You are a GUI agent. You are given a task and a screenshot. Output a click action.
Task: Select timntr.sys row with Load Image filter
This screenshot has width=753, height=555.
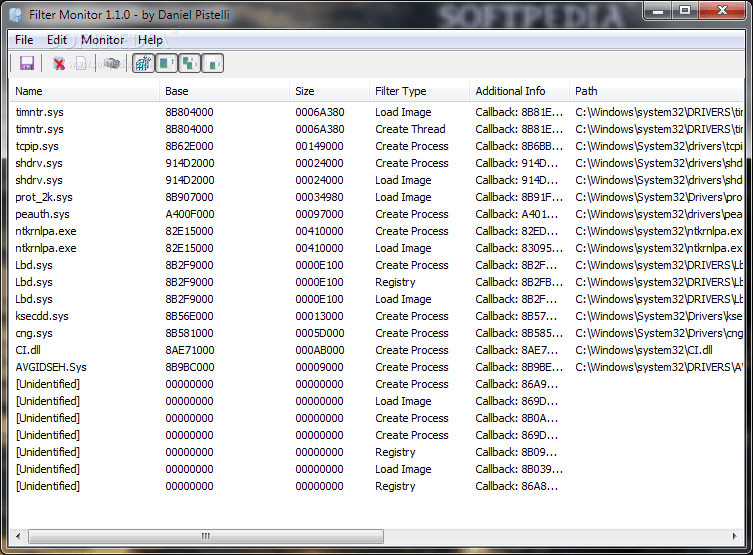tap(376, 112)
